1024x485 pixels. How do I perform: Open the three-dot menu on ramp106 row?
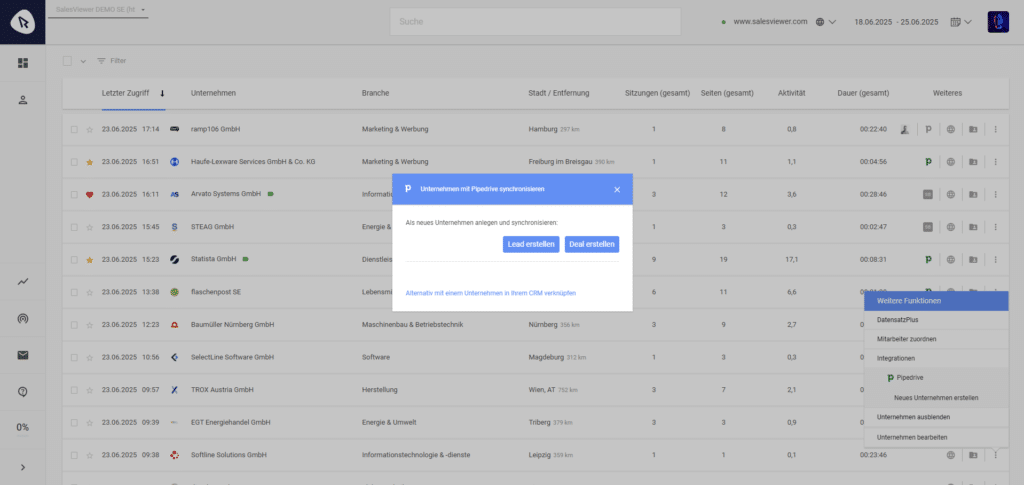[x=995, y=129]
